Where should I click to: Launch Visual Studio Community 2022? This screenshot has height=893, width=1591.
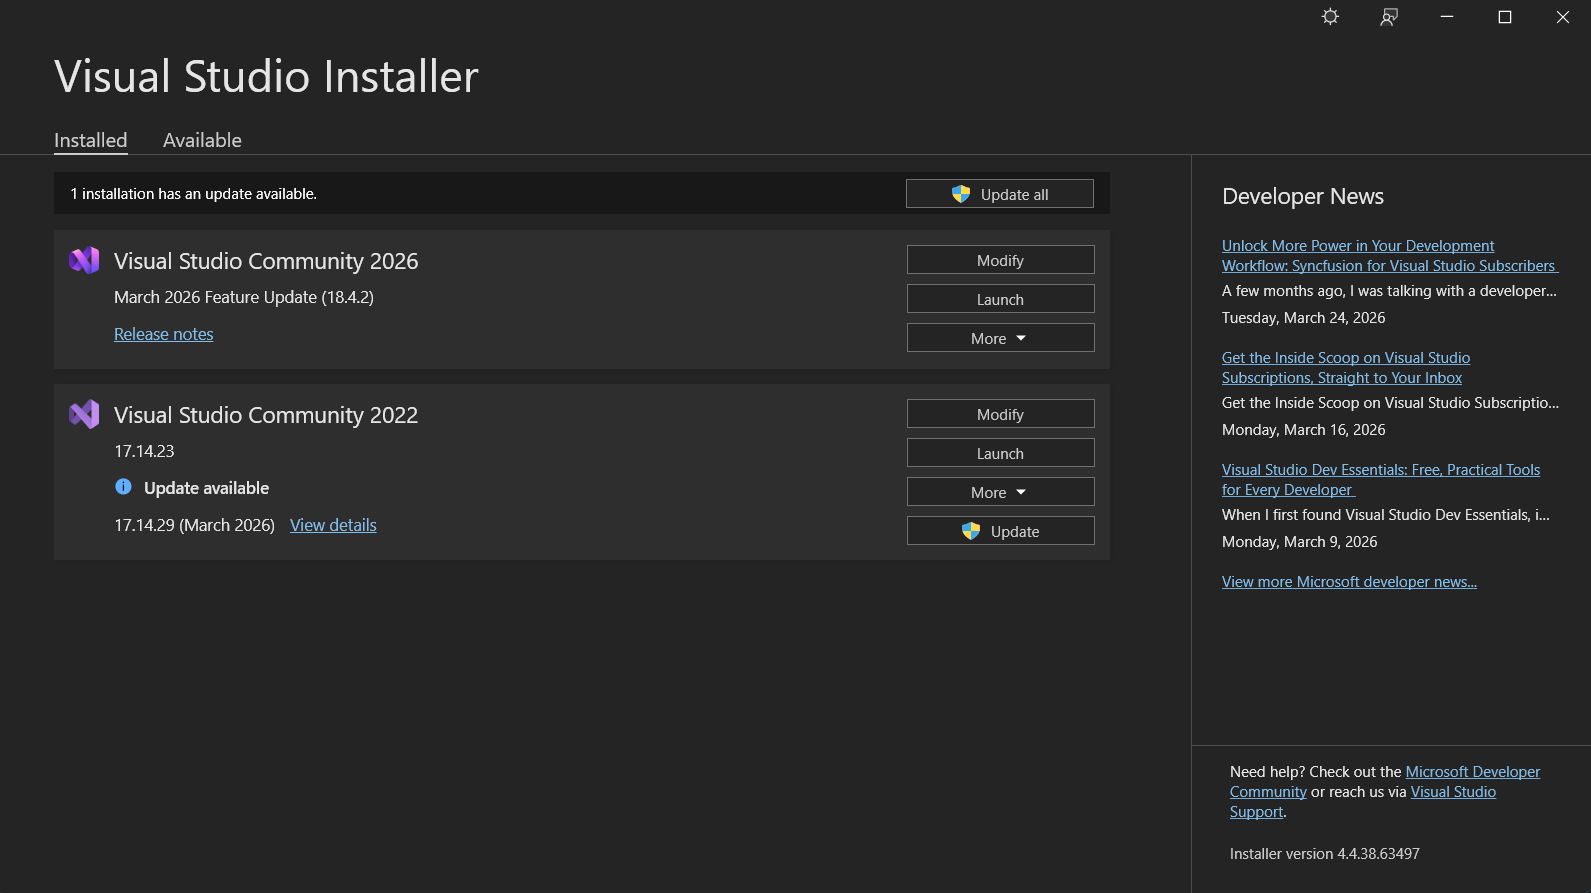(1000, 453)
